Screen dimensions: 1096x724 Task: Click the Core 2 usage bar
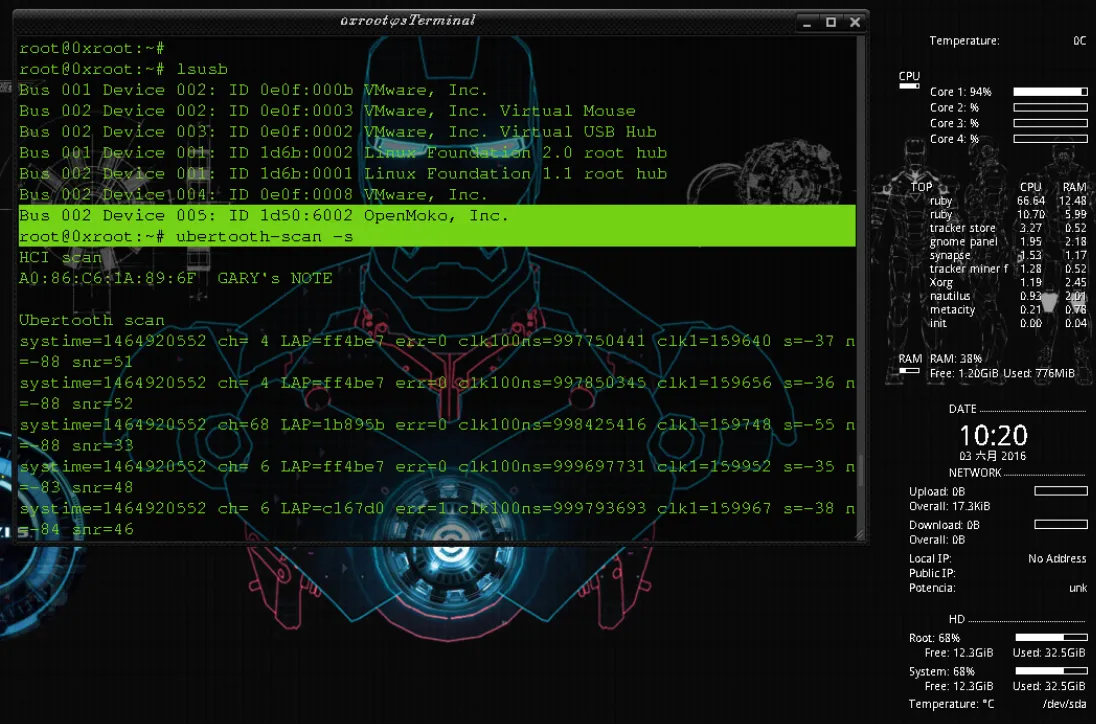click(x=1051, y=108)
